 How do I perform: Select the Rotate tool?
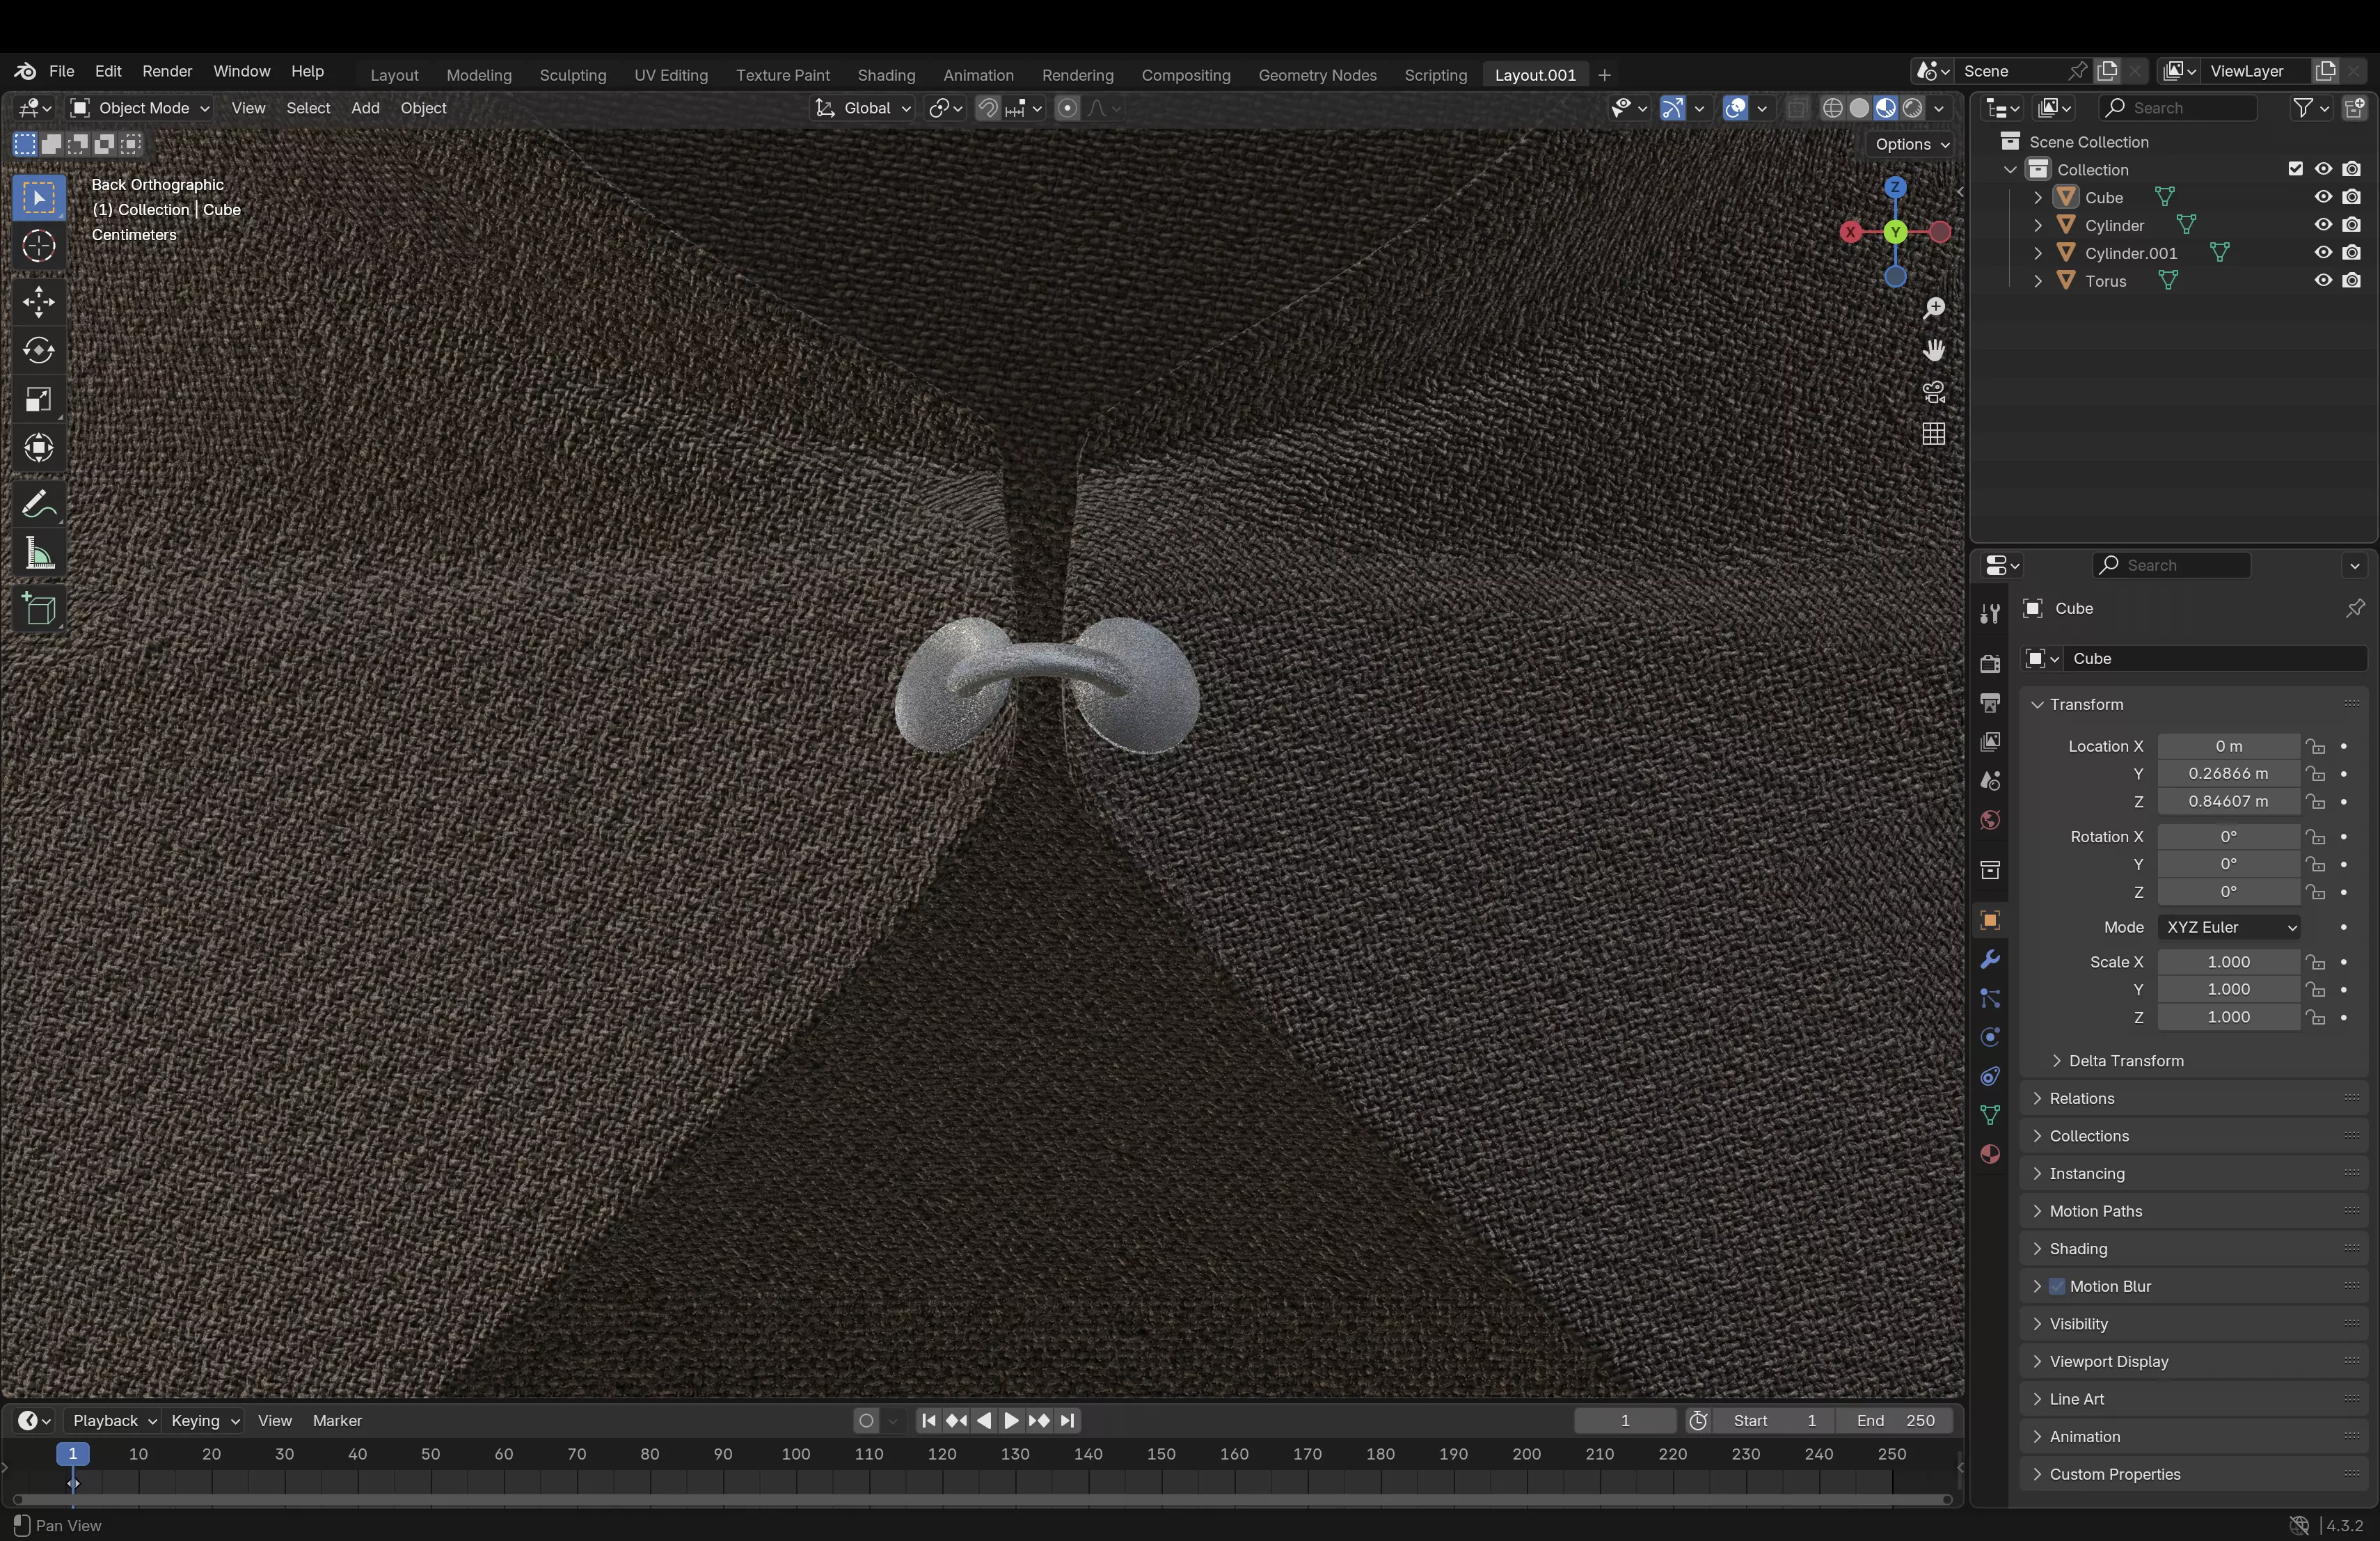(x=39, y=351)
